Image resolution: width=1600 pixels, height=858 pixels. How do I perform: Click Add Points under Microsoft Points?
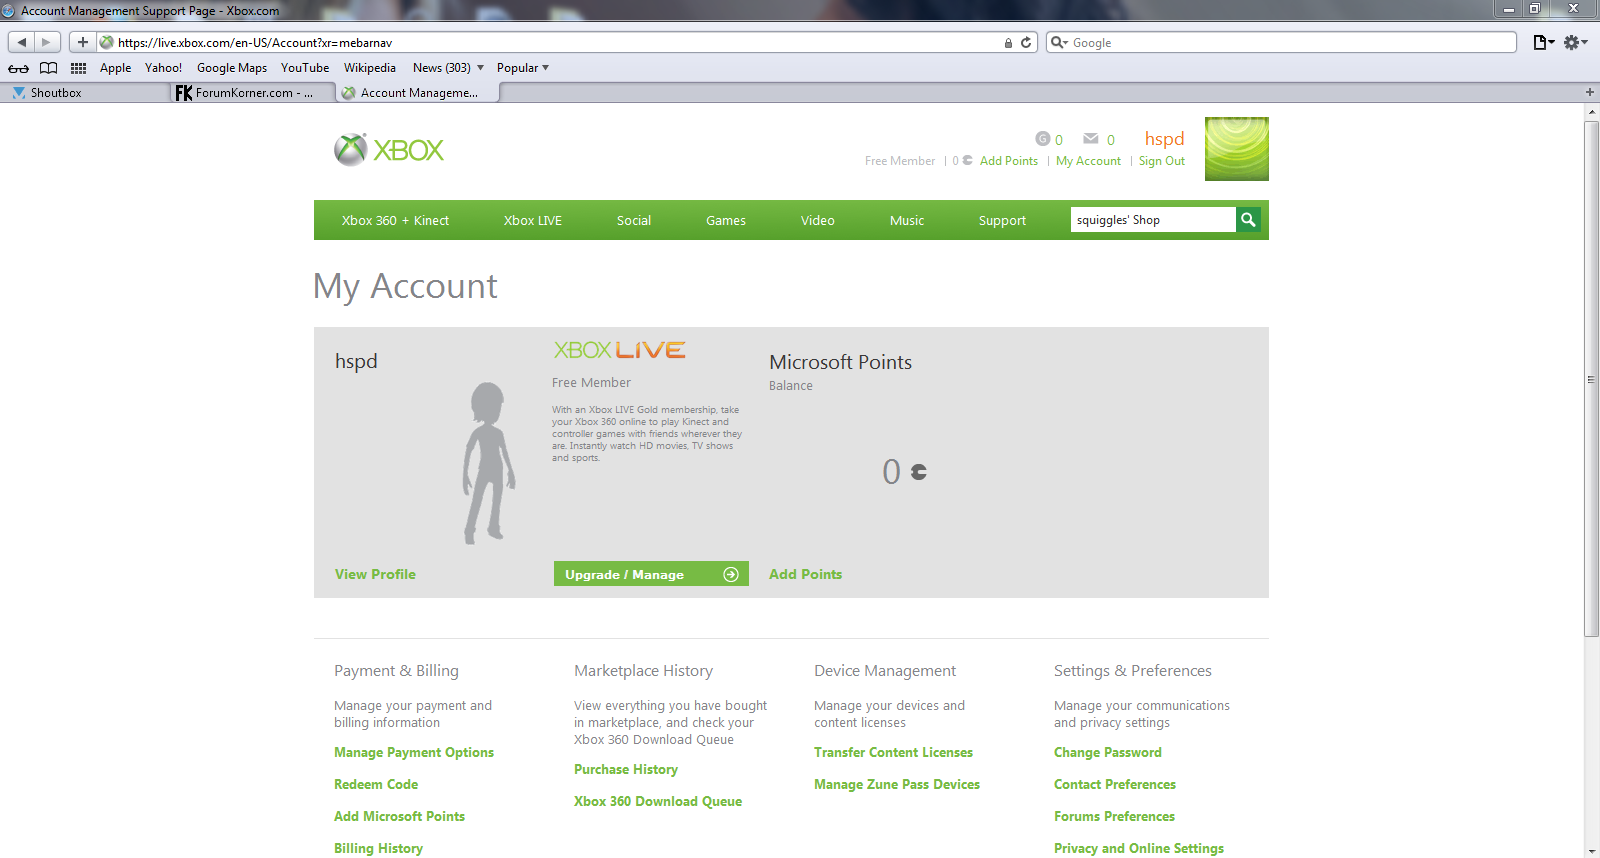point(805,574)
